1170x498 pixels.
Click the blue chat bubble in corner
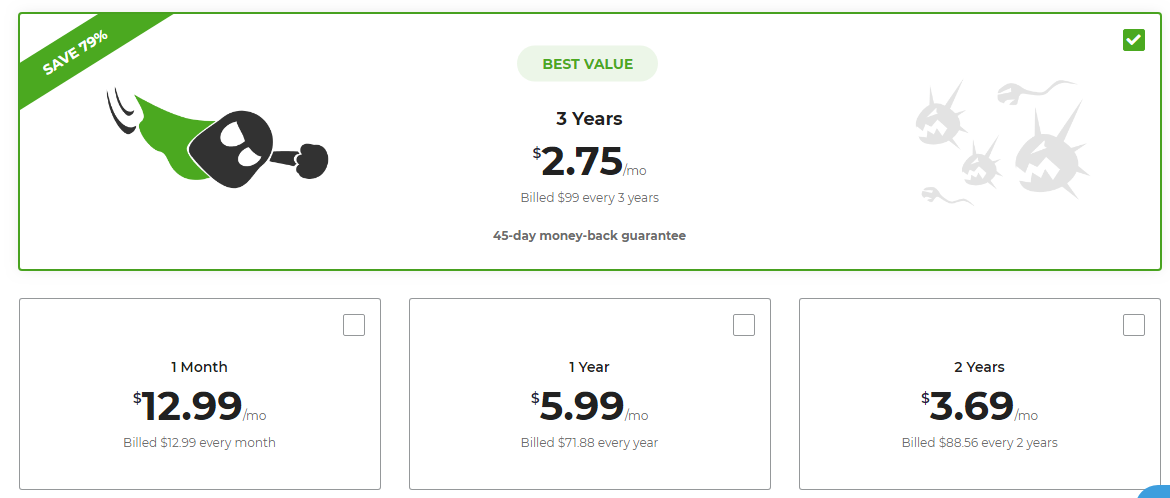pos(1157,489)
